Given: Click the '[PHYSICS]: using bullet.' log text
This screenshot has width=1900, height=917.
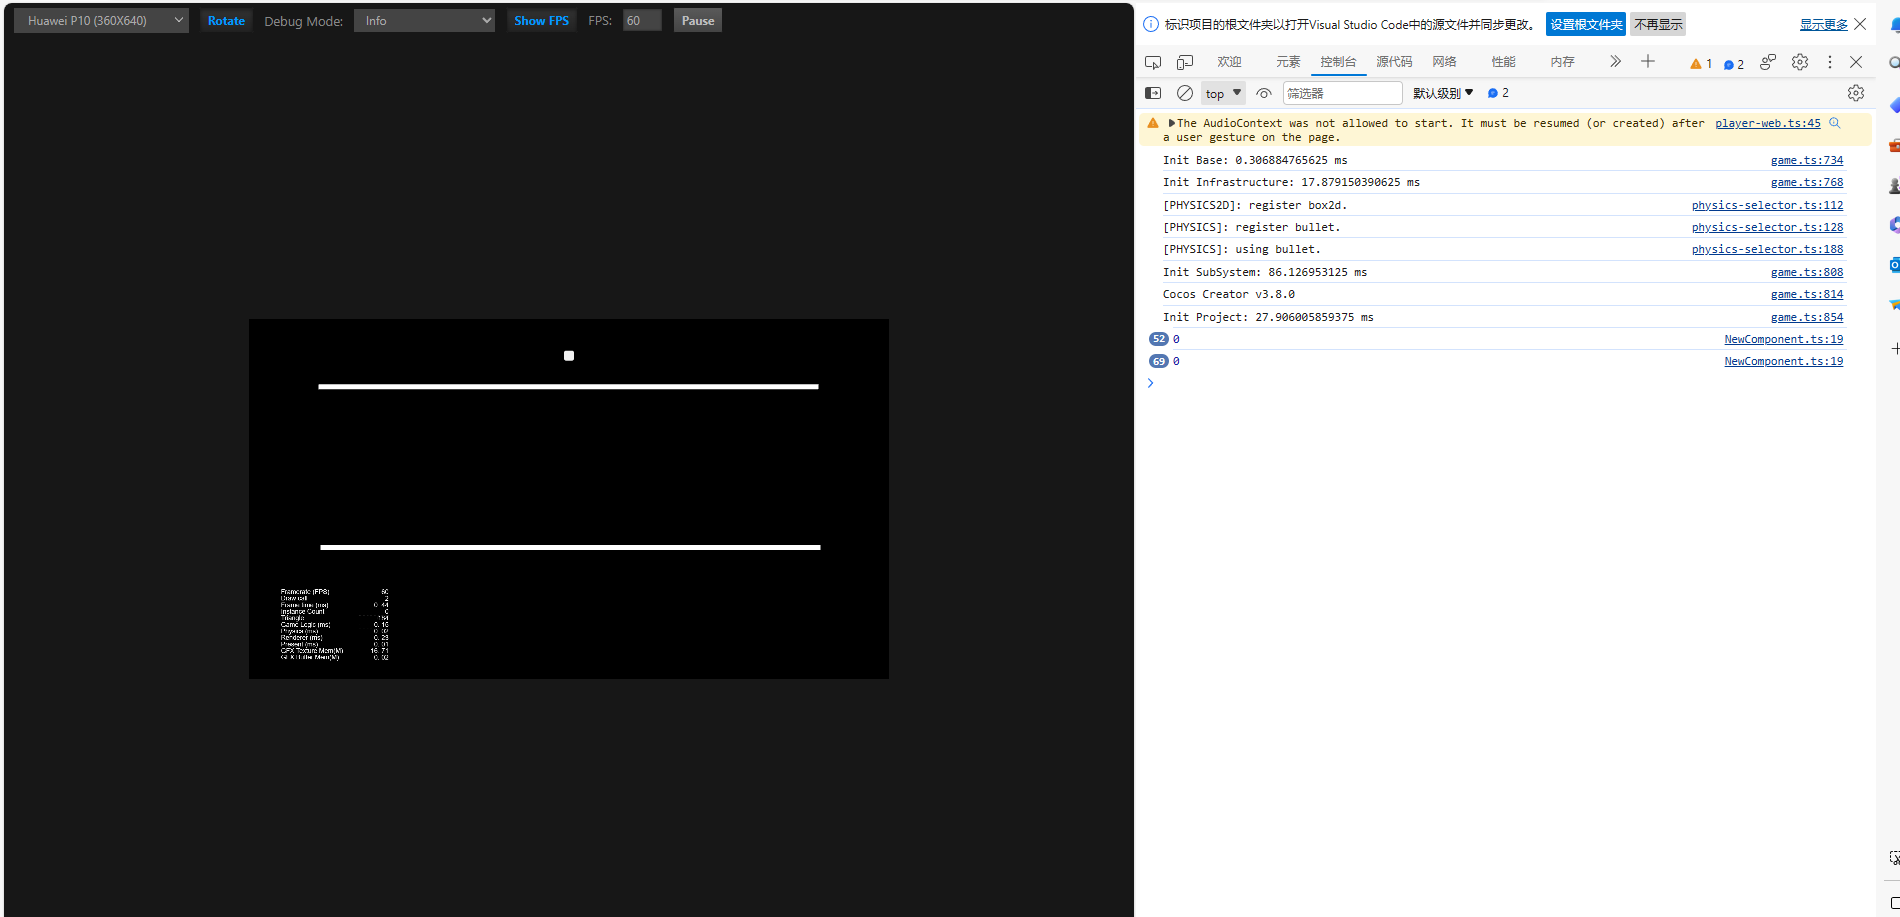Looking at the screenshot, I should click(x=1242, y=249).
